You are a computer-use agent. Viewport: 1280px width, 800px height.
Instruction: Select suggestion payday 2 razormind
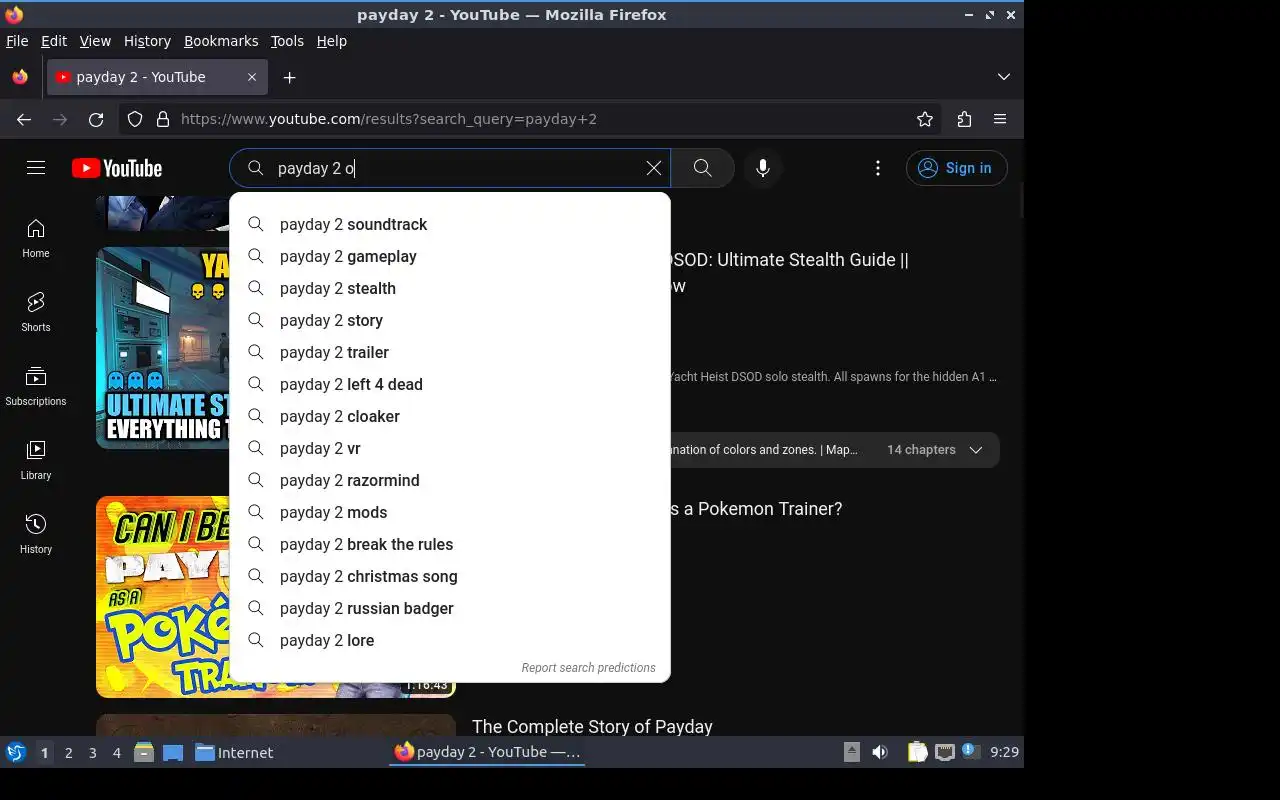450,480
